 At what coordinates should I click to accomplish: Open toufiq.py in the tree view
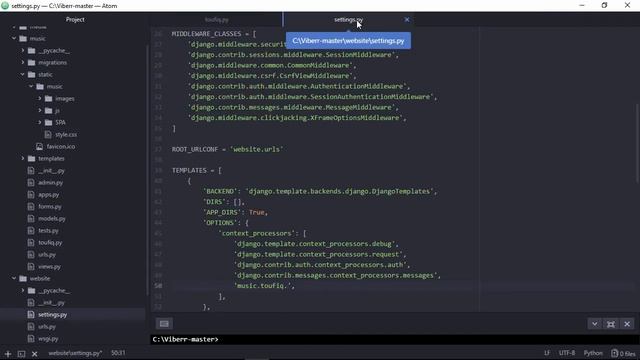click(x=50, y=242)
